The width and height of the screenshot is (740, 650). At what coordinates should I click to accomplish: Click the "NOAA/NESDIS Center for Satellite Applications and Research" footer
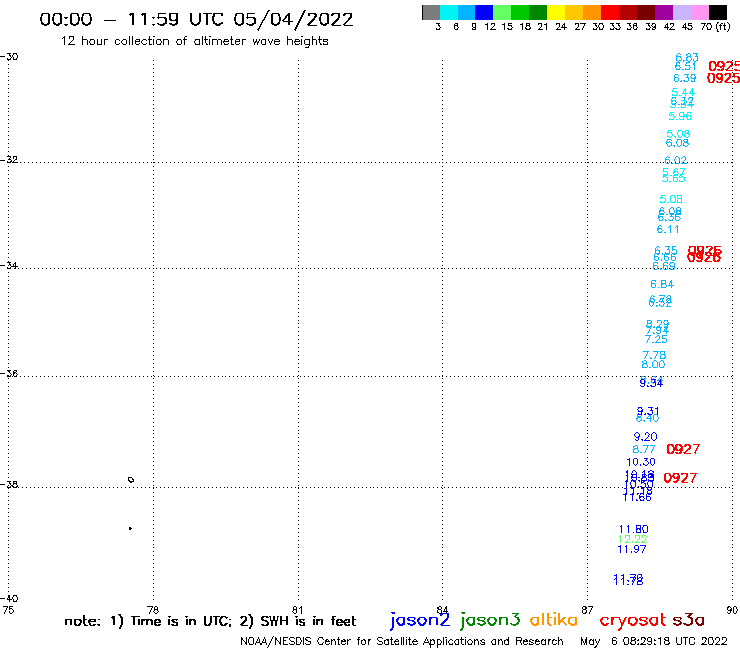(x=402, y=641)
